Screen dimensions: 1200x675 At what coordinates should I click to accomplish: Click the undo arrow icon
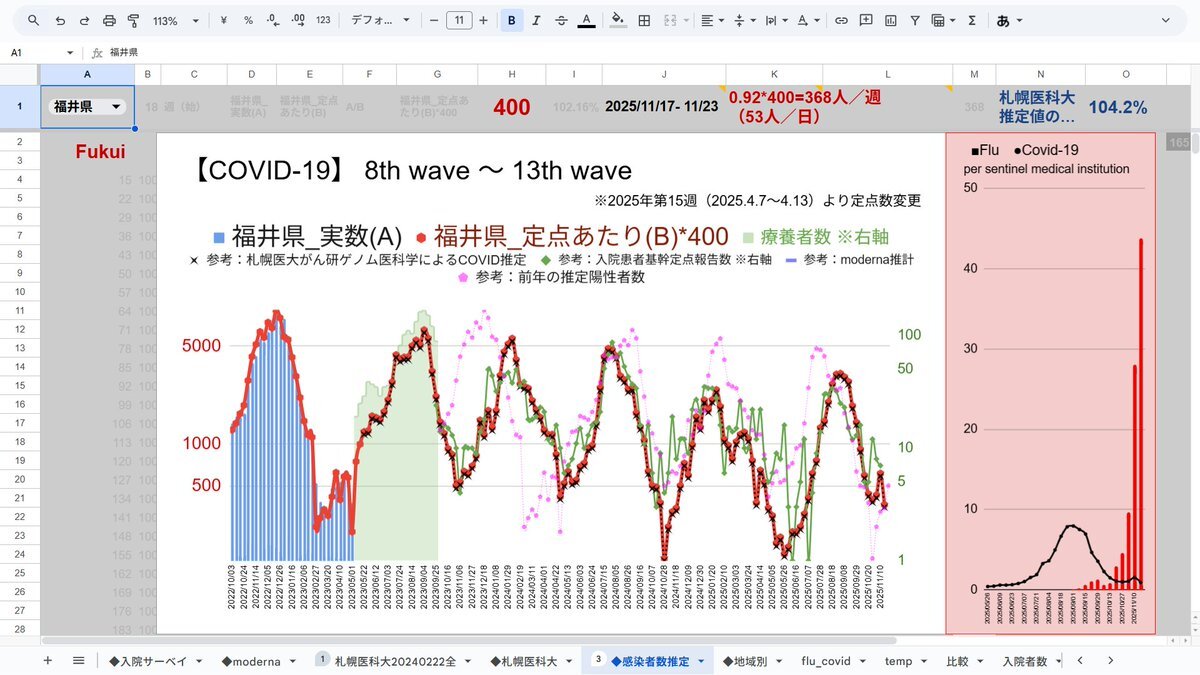(x=60, y=20)
